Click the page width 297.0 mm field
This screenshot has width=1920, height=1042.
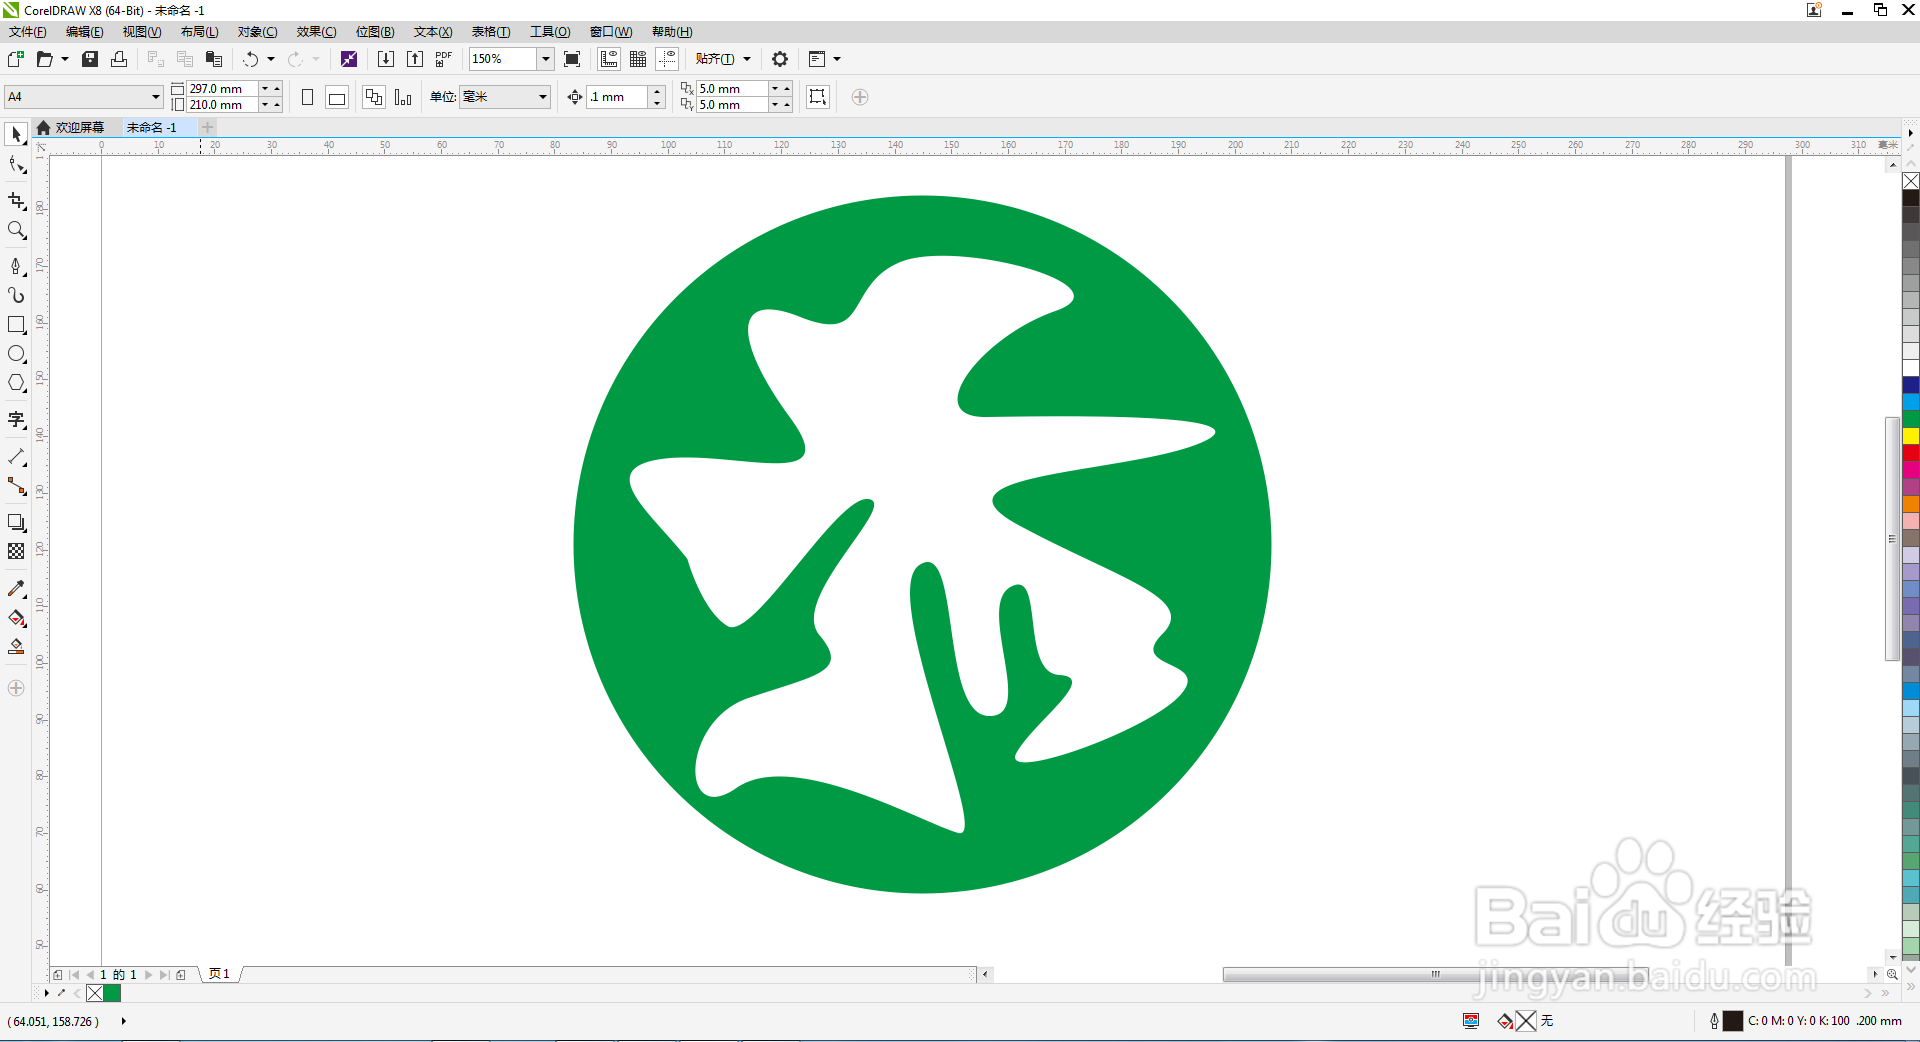coord(222,89)
